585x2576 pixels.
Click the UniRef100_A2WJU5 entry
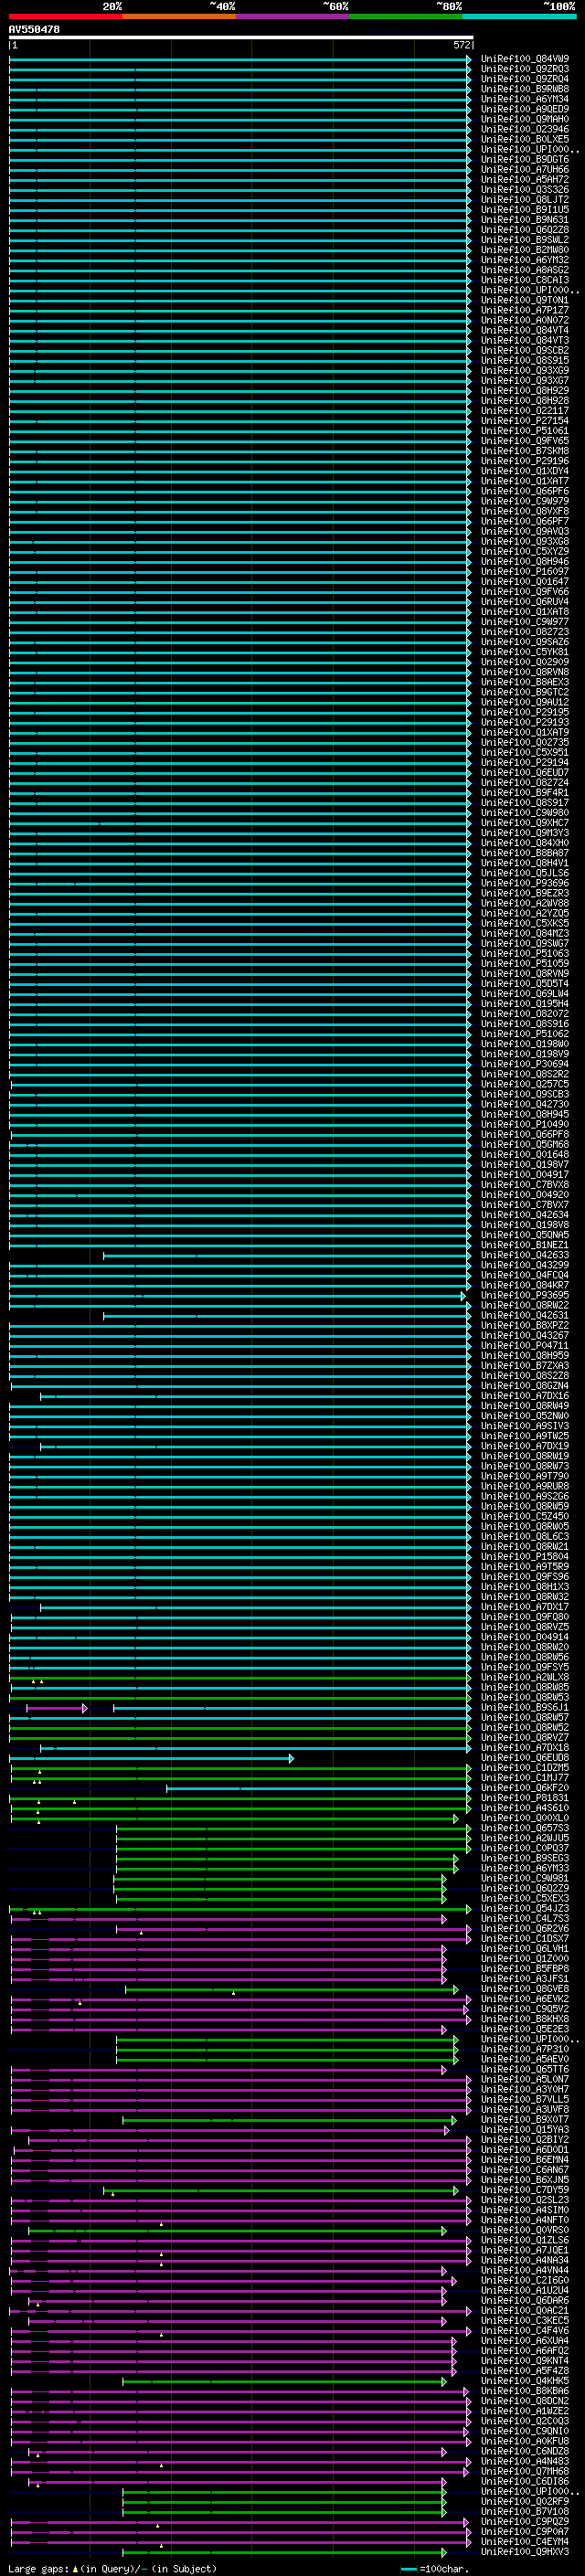[x=525, y=1838]
